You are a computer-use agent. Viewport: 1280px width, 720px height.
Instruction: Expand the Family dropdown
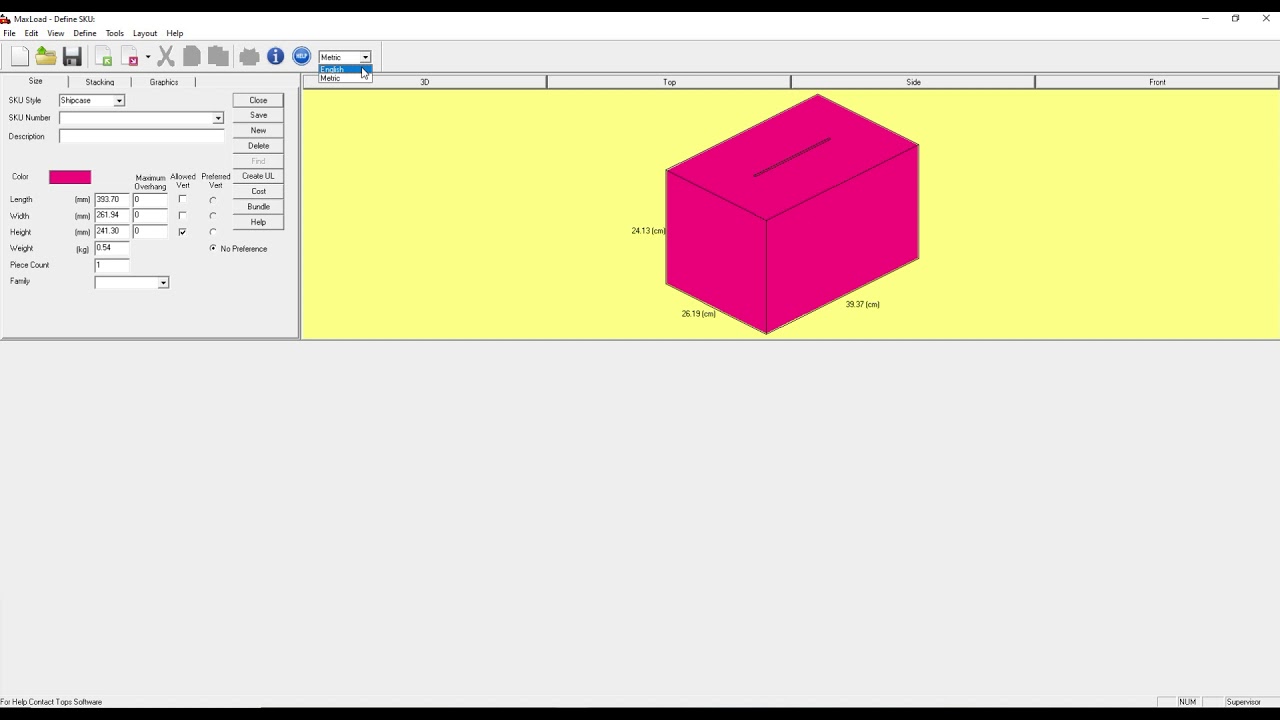163,283
